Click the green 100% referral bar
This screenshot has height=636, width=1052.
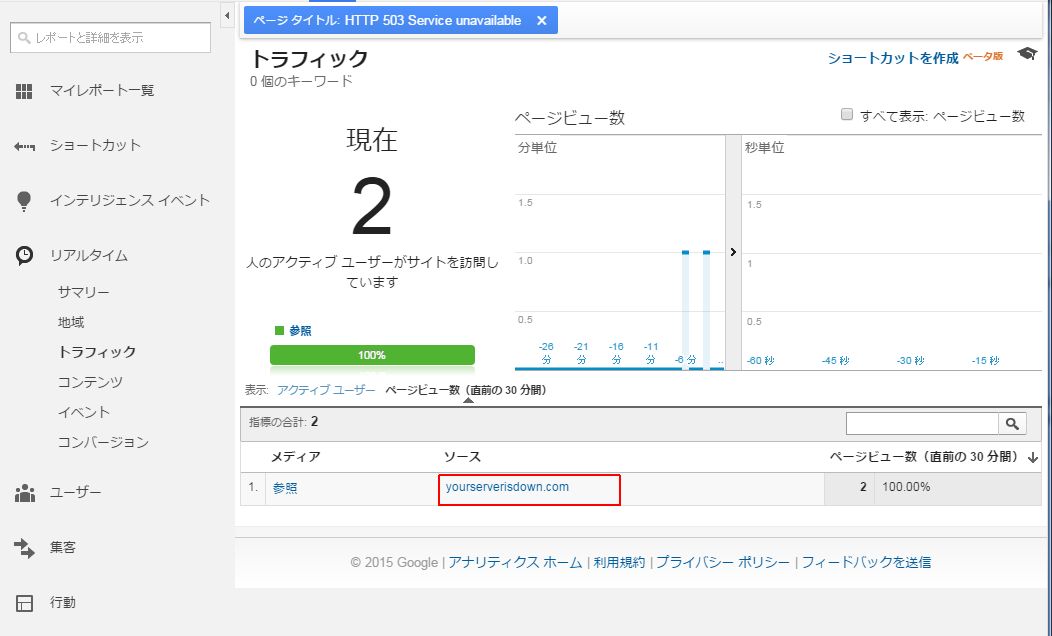point(372,355)
